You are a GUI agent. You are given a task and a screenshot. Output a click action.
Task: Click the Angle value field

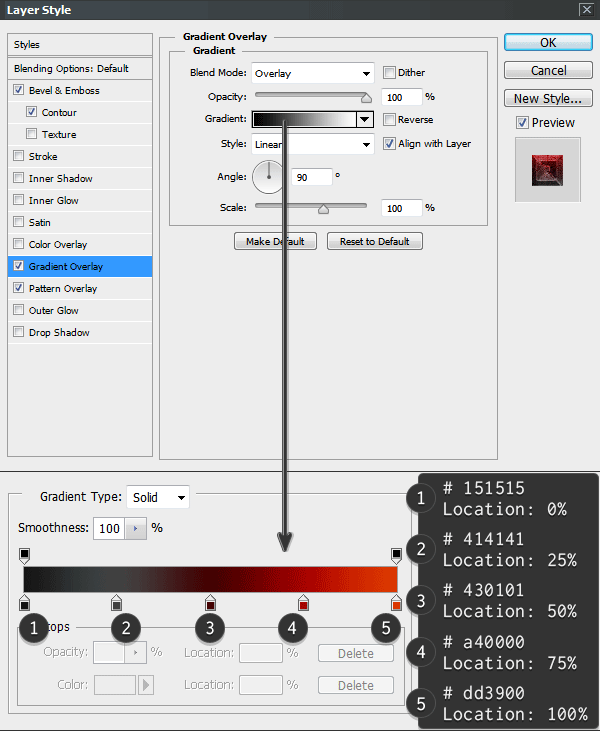click(311, 177)
